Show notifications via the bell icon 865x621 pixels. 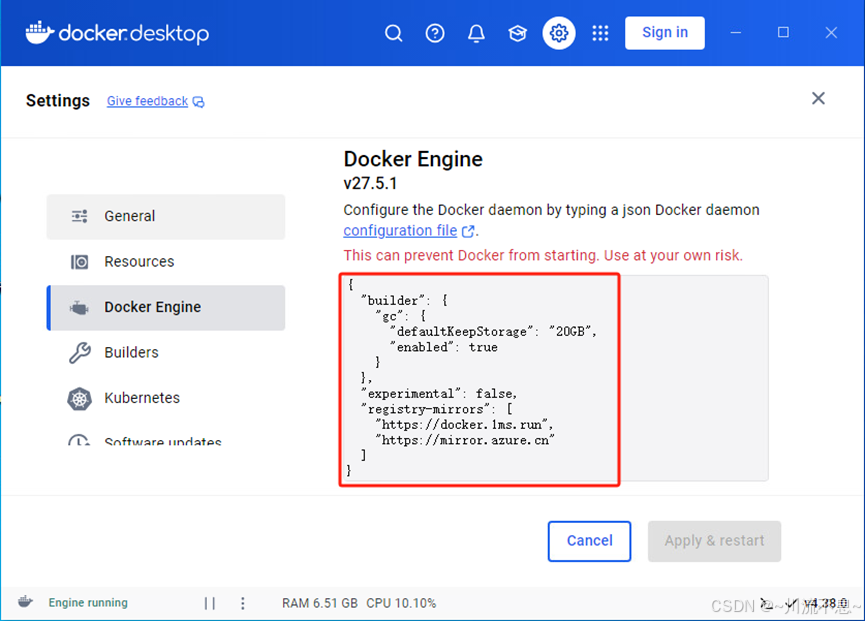click(476, 33)
